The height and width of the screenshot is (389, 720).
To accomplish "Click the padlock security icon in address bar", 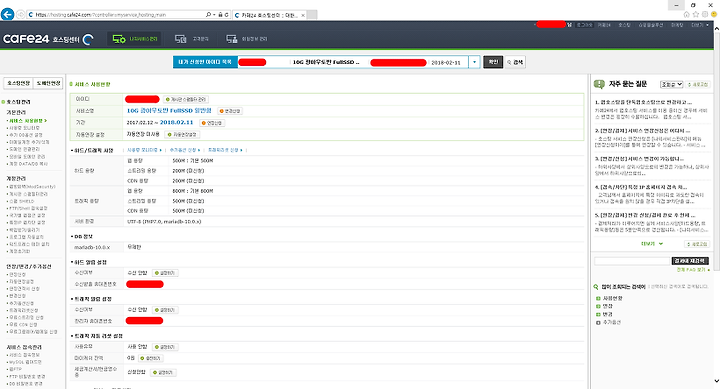I will 220,15.
